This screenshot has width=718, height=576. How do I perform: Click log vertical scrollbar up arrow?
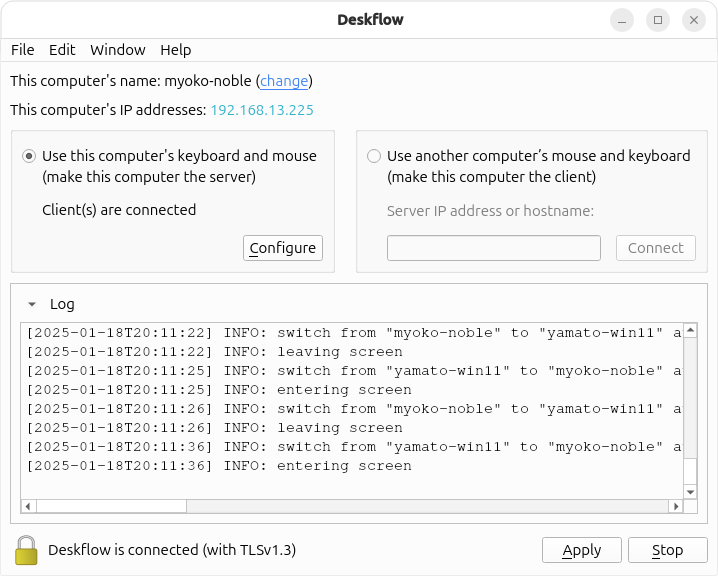tap(690, 331)
